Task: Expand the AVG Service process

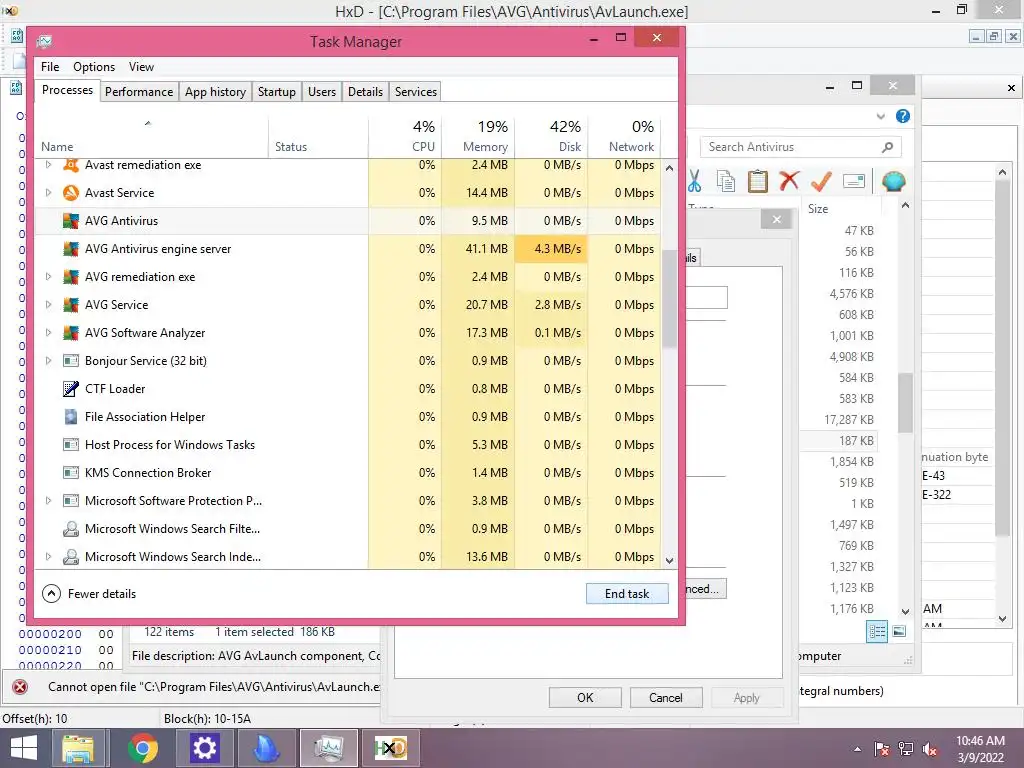Action: pos(48,305)
